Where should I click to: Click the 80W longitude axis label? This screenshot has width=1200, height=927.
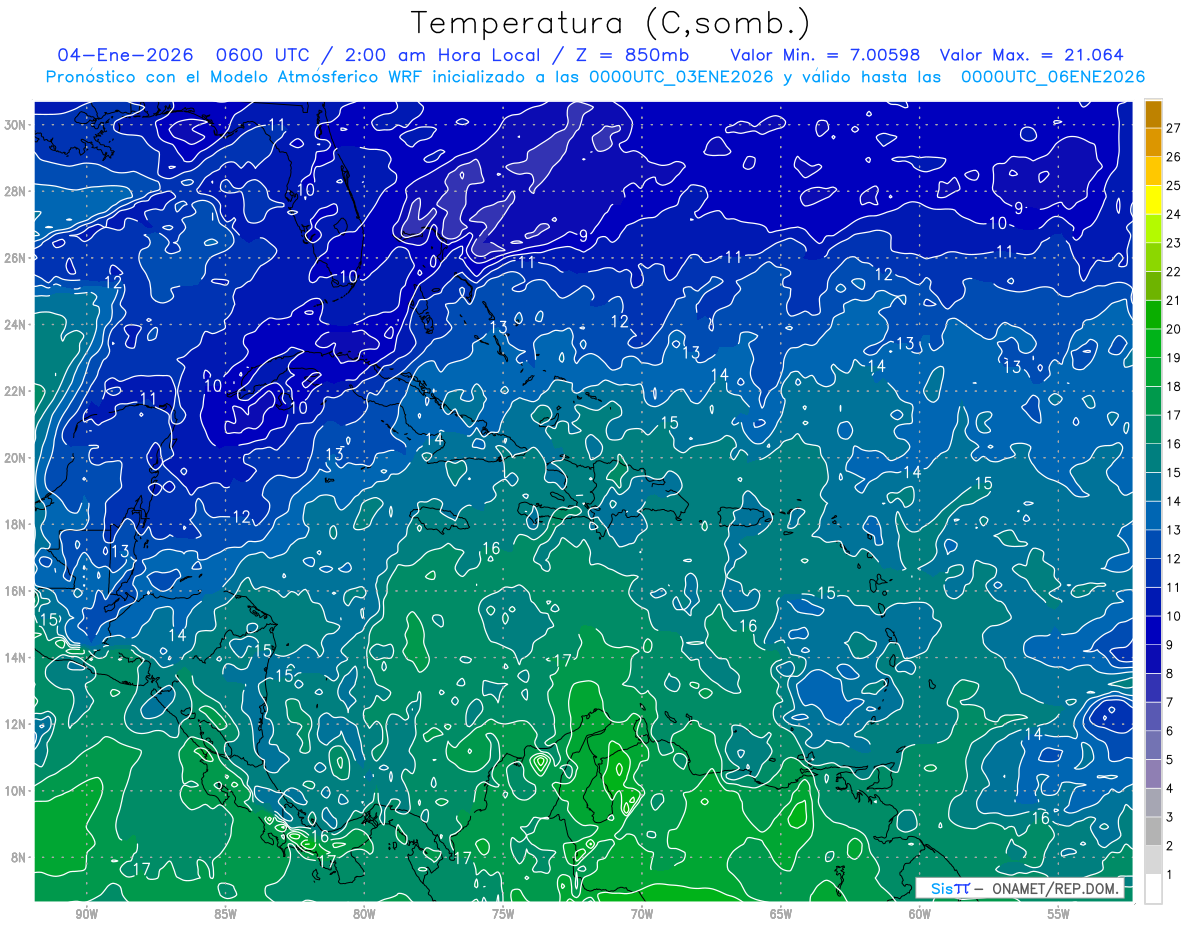pos(364,915)
